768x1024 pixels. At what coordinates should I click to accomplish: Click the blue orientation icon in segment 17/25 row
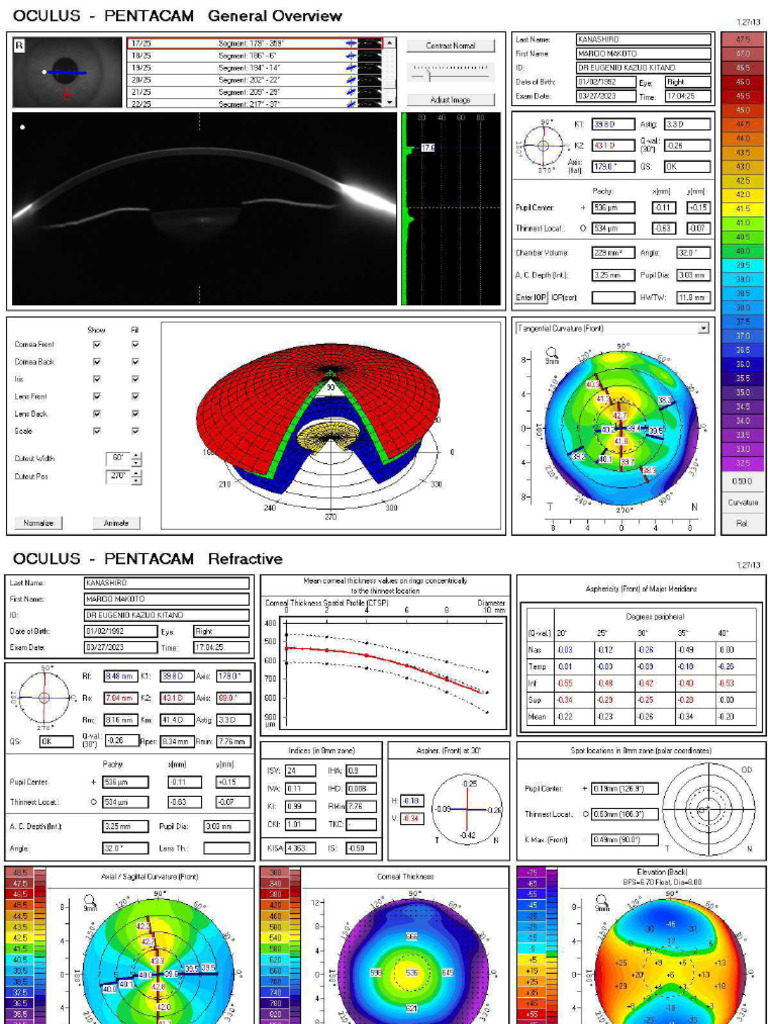click(351, 43)
